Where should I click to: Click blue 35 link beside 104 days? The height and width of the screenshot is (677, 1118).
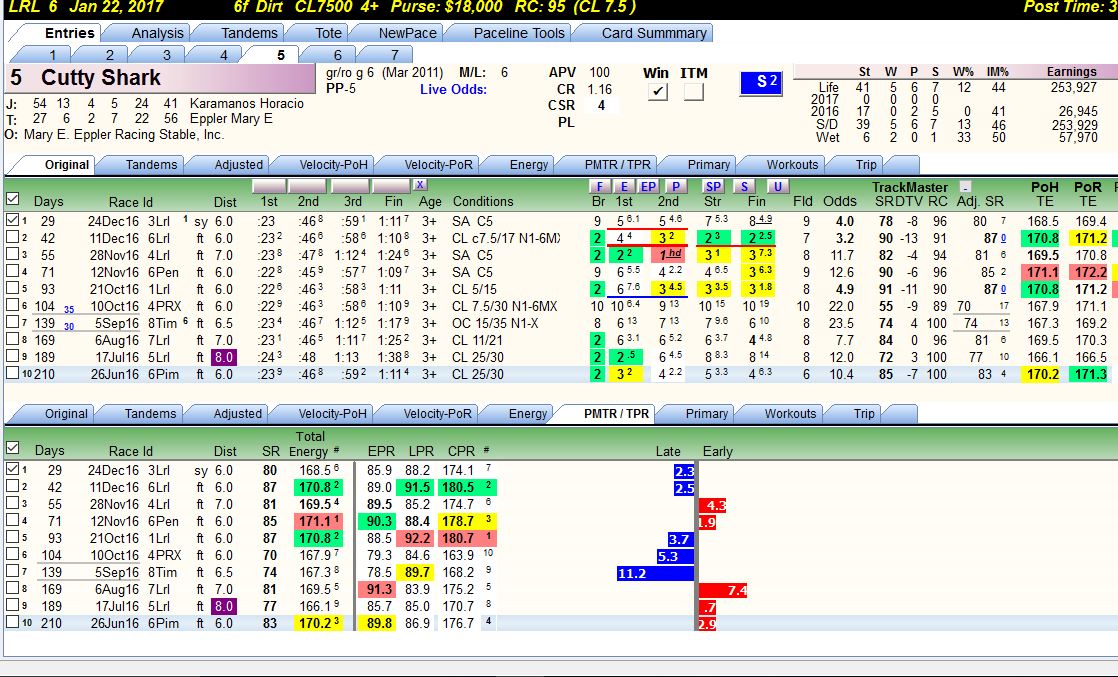click(68, 310)
